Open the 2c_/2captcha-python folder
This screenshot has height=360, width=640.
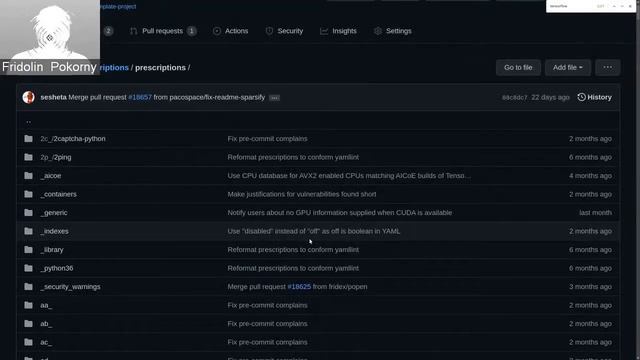tap(73, 139)
